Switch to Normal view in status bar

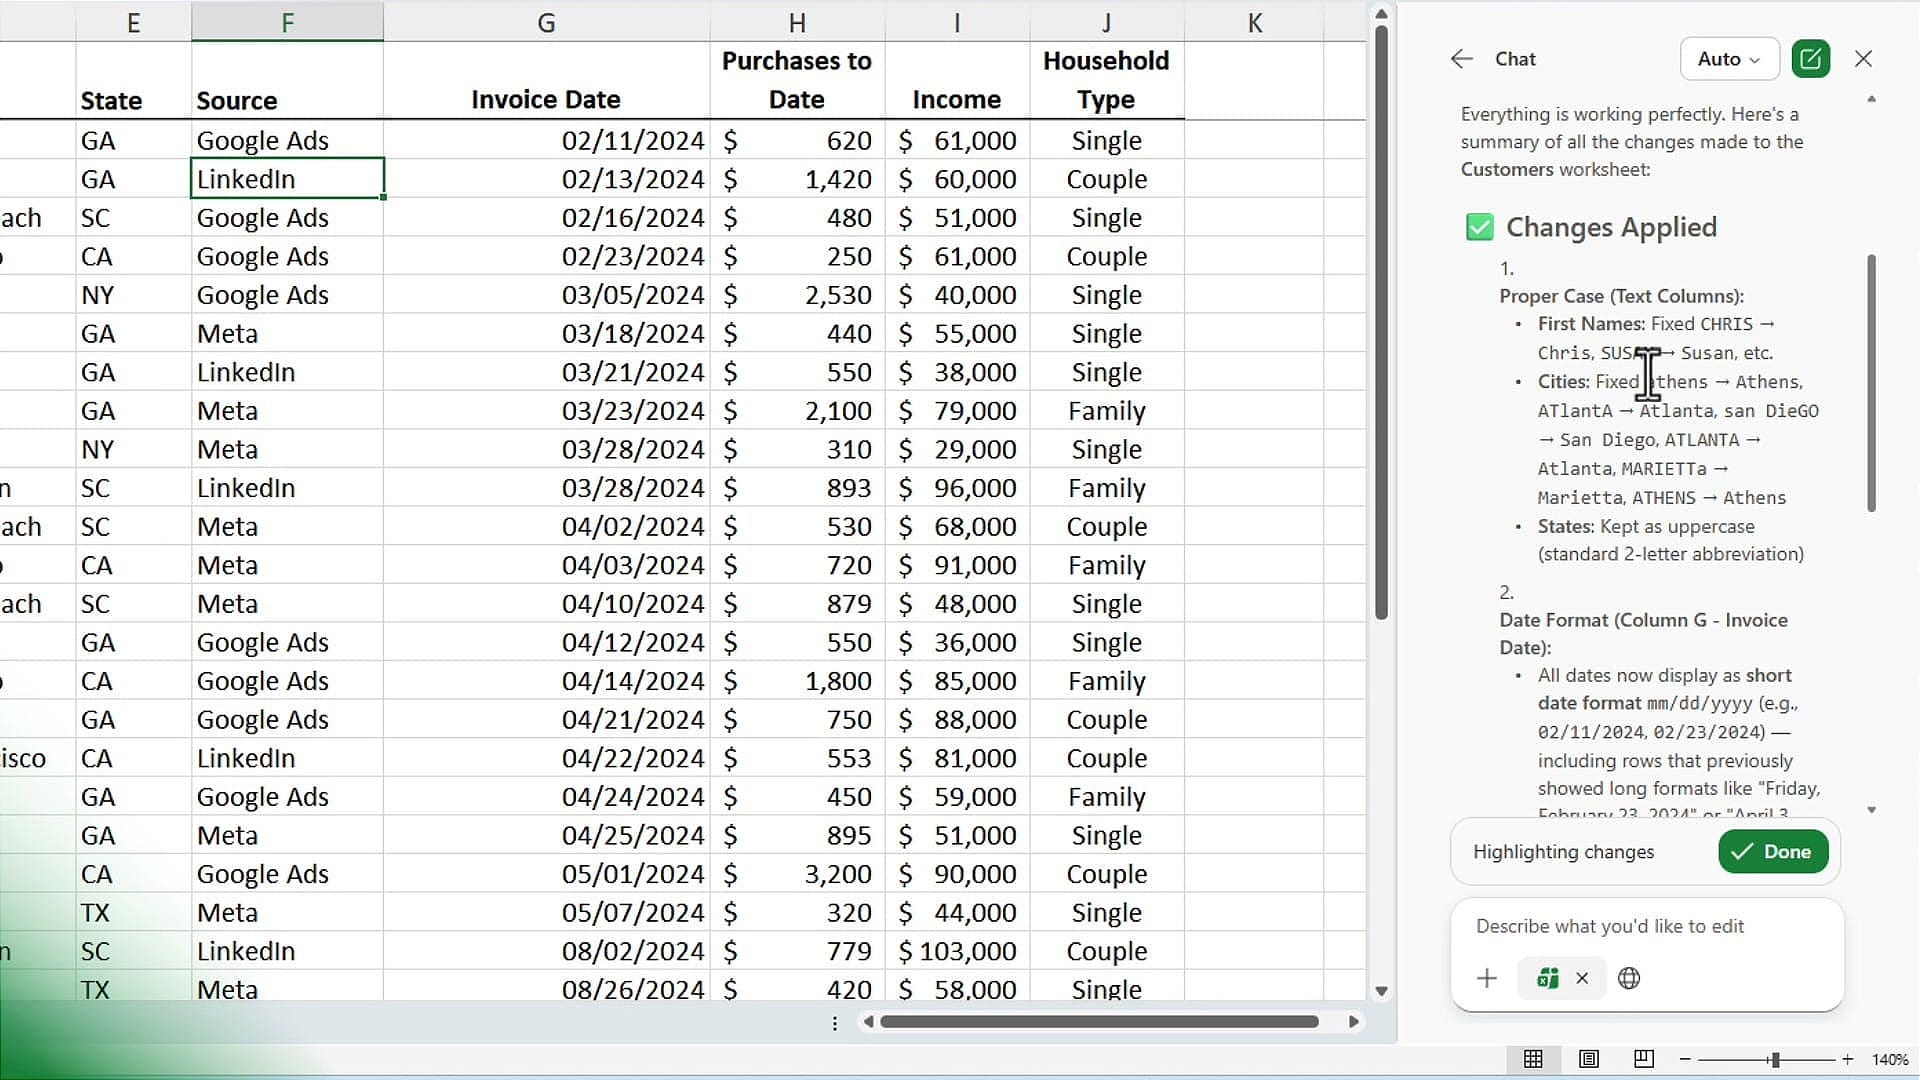coord(1533,1059)
